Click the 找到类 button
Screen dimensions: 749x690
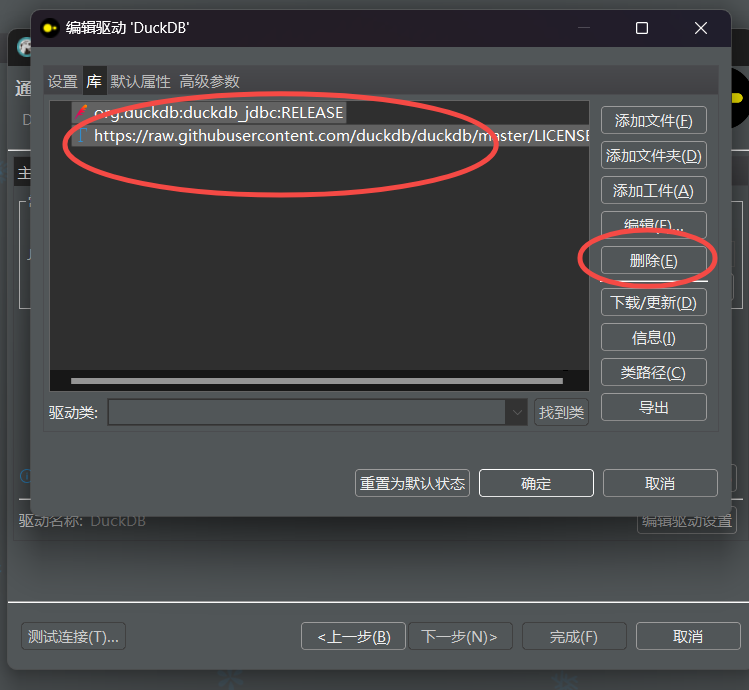(x=561, y=412)
